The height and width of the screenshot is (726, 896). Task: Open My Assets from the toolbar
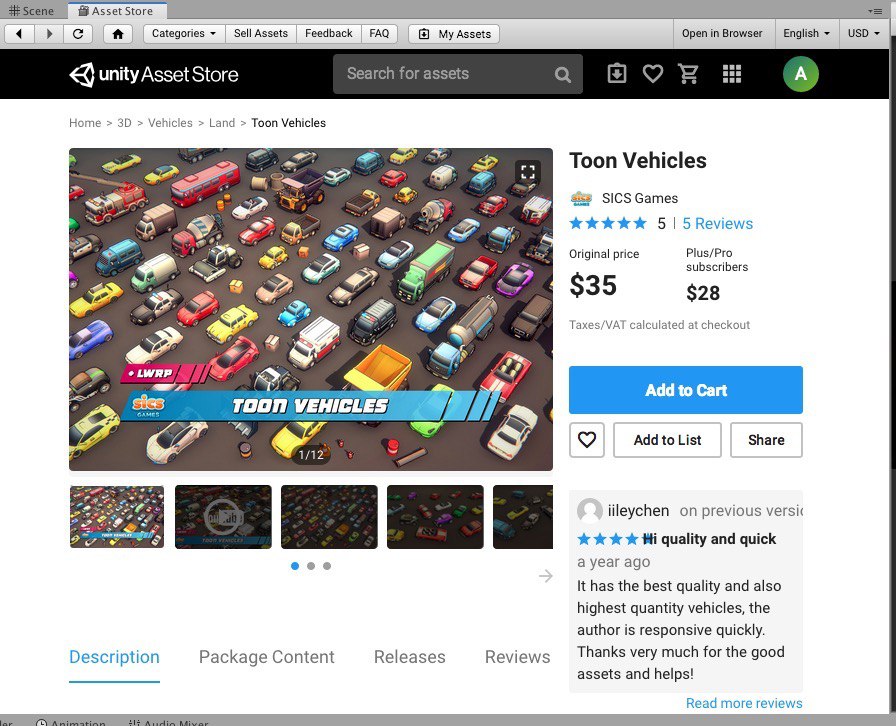pos(454,34)
